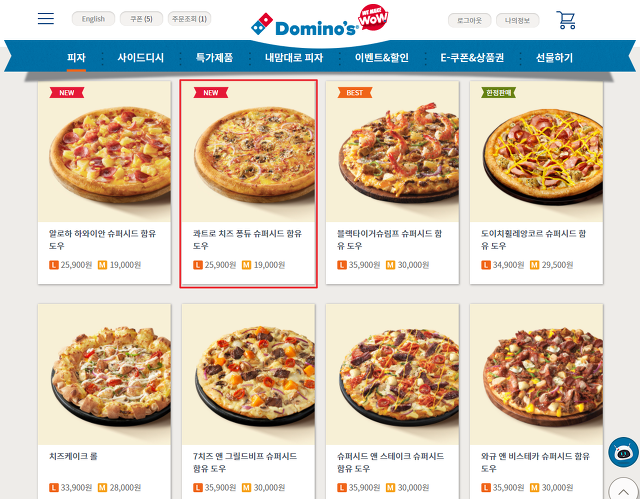This screenshot has height=499, width=640.
Task: Open the chatbot robot icon
Action: click(x=623, y=452)
